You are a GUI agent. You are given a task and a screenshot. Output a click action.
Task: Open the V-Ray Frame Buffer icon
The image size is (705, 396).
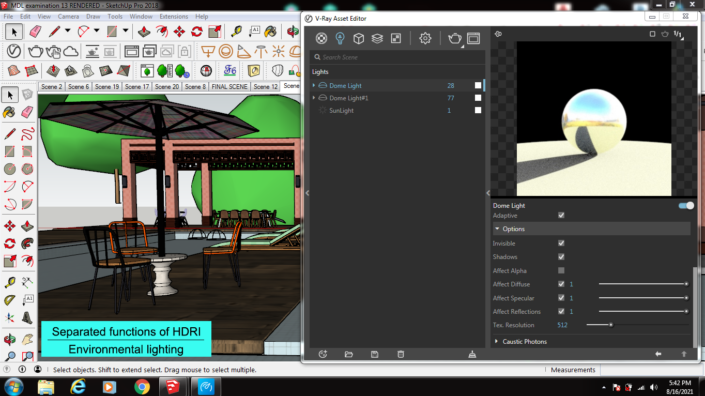(473, 39)
